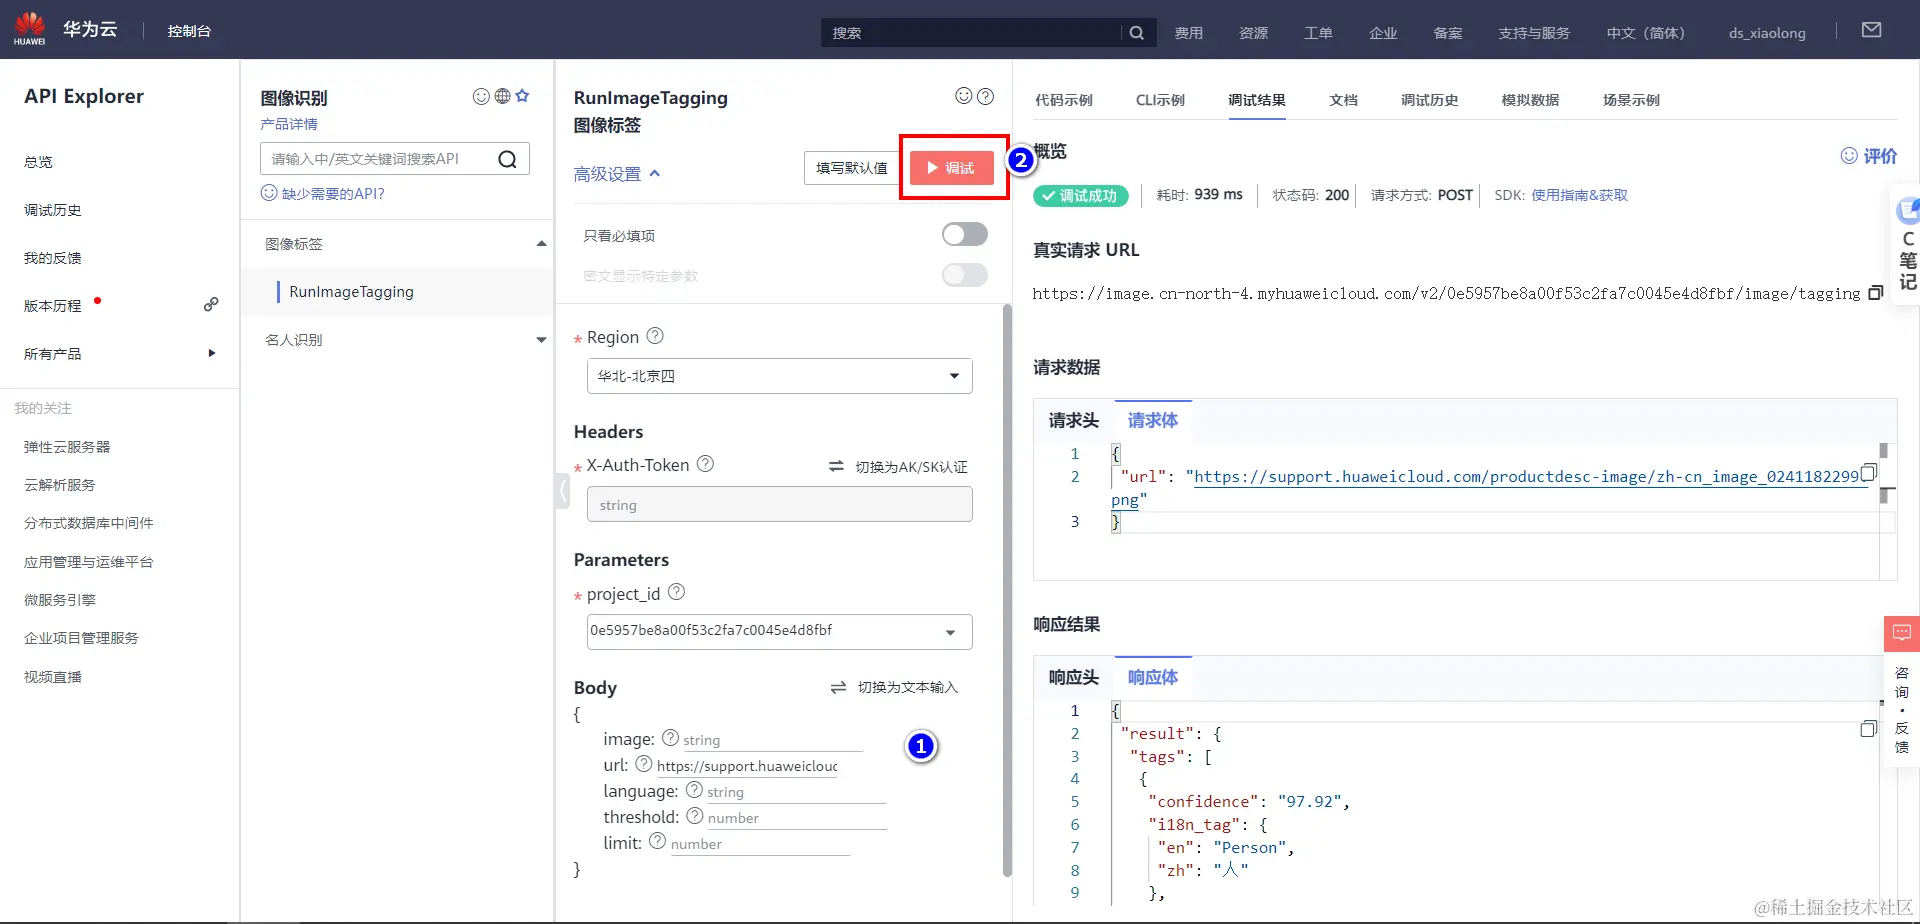Image resolution: width=1920 pixels, height=924 pixels.
Task: Click smiley feedback icon beside 图像识别
Action: pos(481,96)
